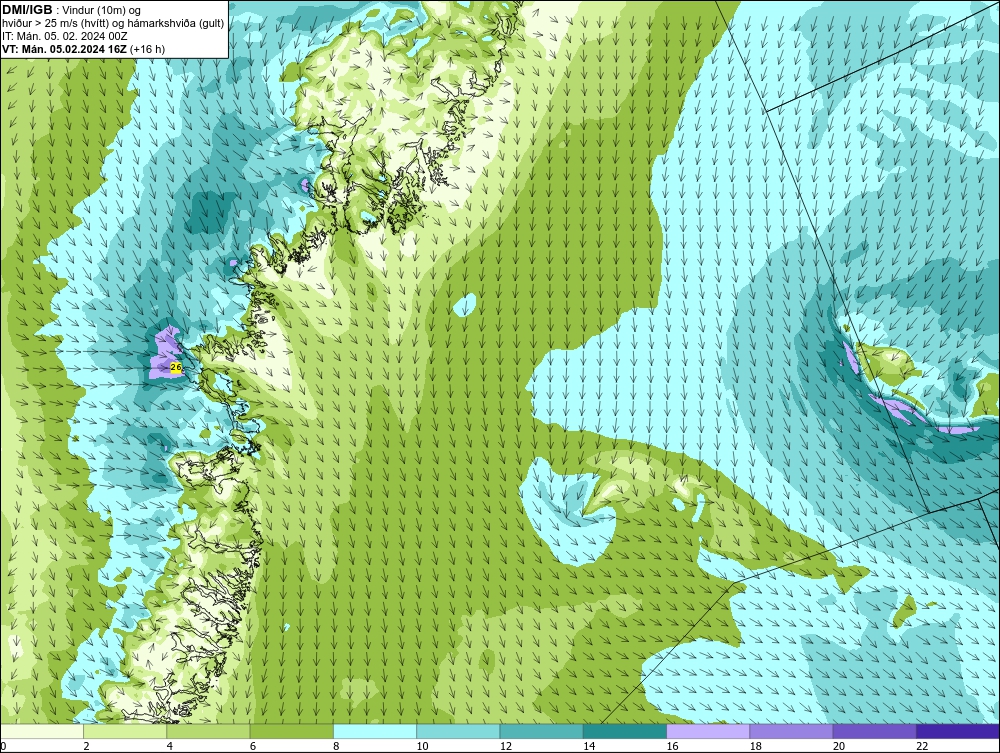Click the legend scale label '8'
This screenshot has height=753, width=1000.
[x=336, y=746]
